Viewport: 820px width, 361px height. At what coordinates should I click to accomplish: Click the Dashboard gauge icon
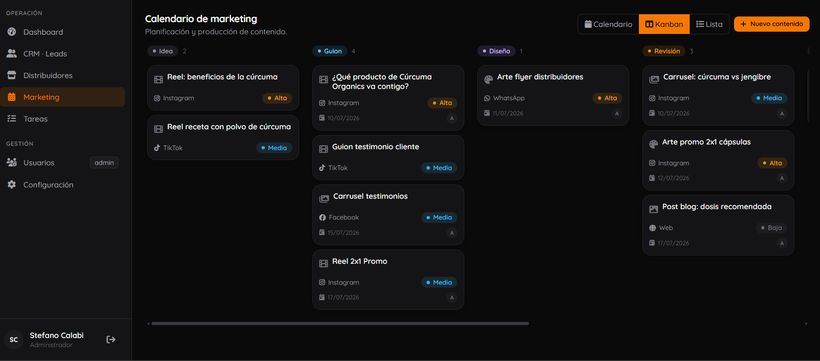(12, 32)
